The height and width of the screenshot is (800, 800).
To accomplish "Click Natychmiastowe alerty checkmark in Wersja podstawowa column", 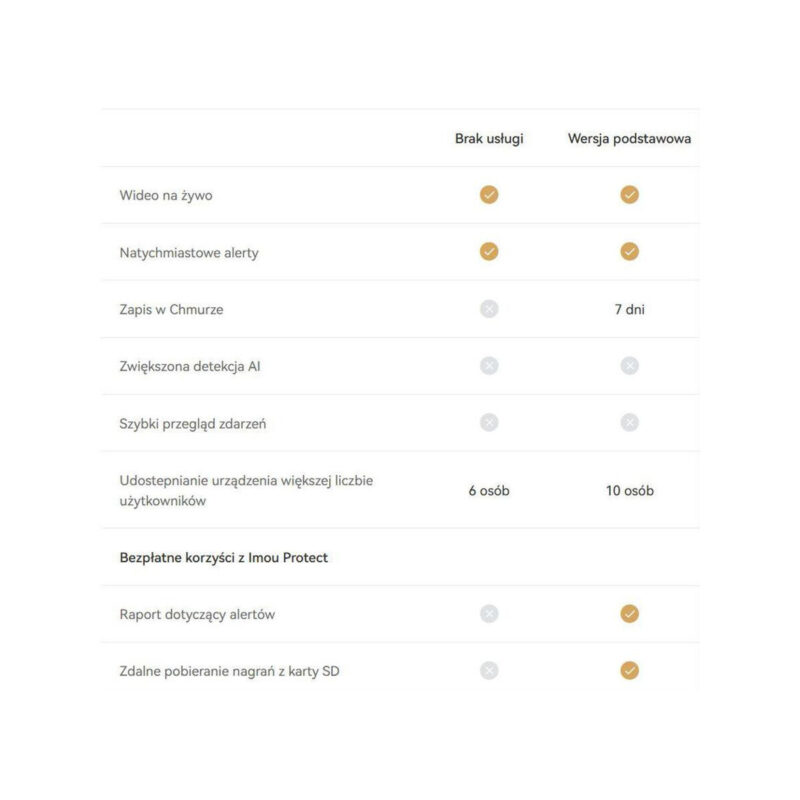I will click(629, 252).
